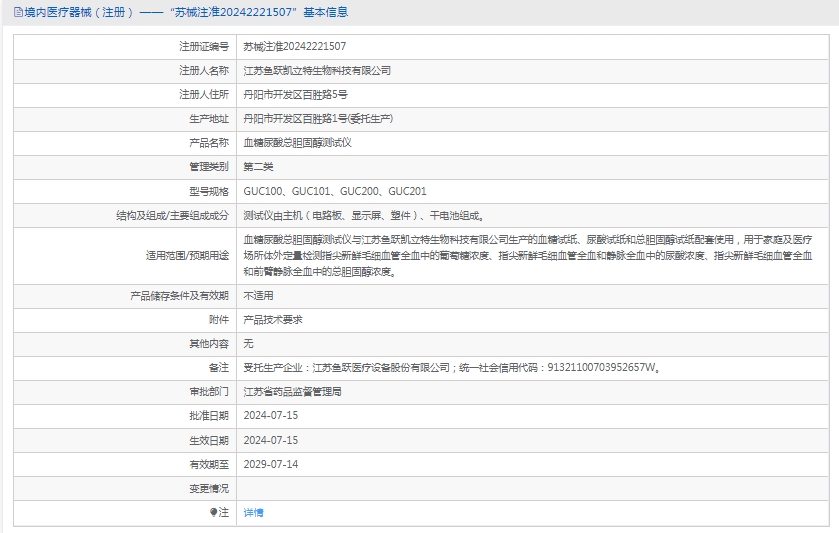Open the 详情 link in the last row
This screenshot has height=533, width=839.
(253, 513)
